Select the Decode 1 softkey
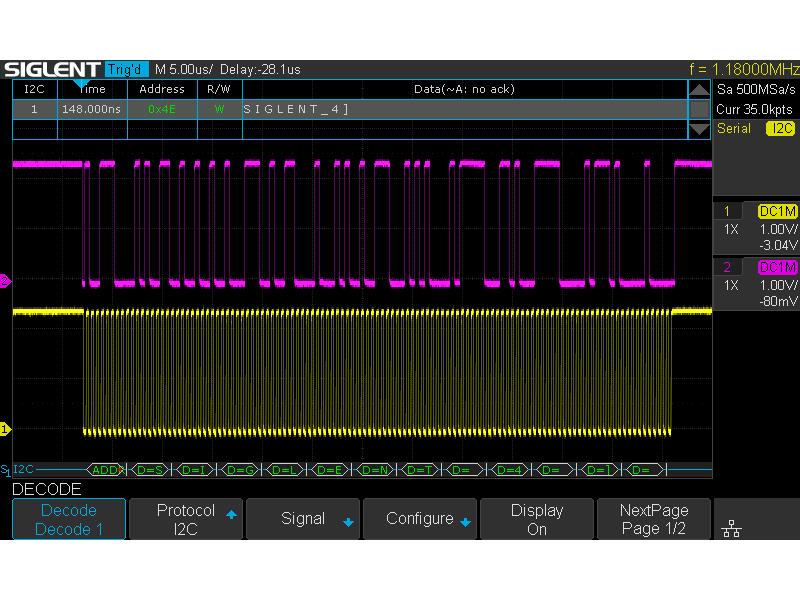The image size is (800, 600). click(69, 519)
